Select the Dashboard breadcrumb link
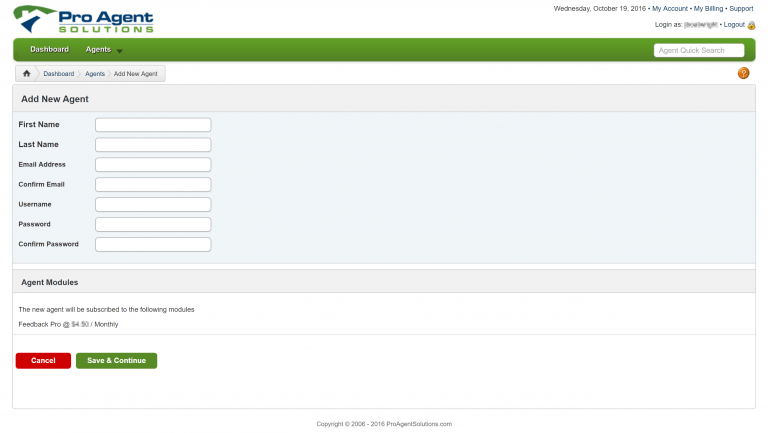 tap(58, 74)
